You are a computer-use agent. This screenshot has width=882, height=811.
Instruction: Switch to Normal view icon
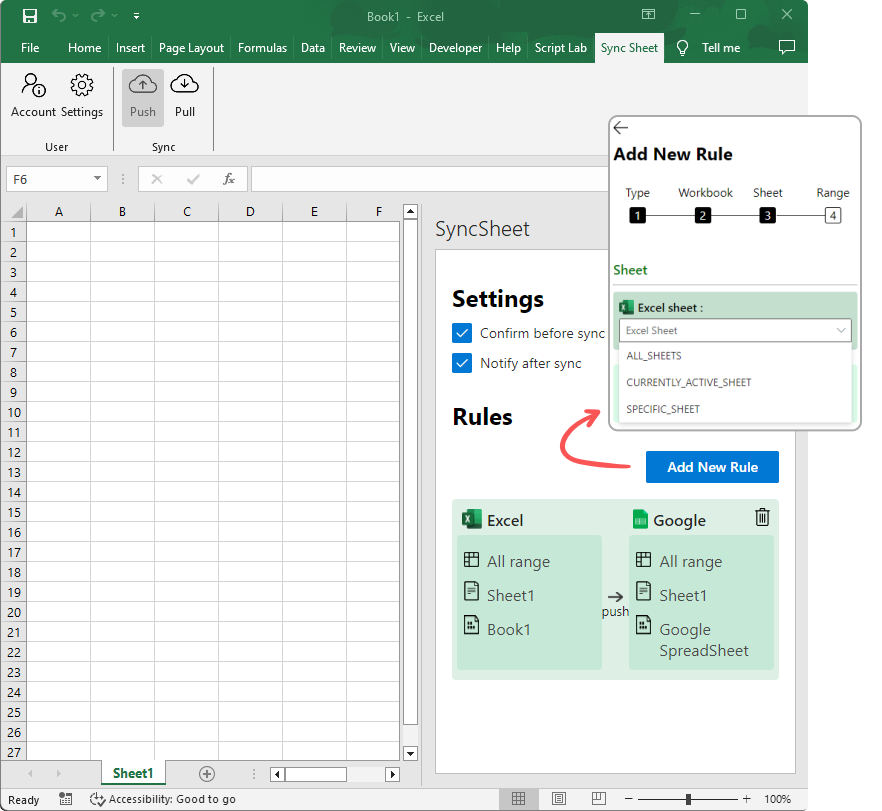tap(519, 799)
